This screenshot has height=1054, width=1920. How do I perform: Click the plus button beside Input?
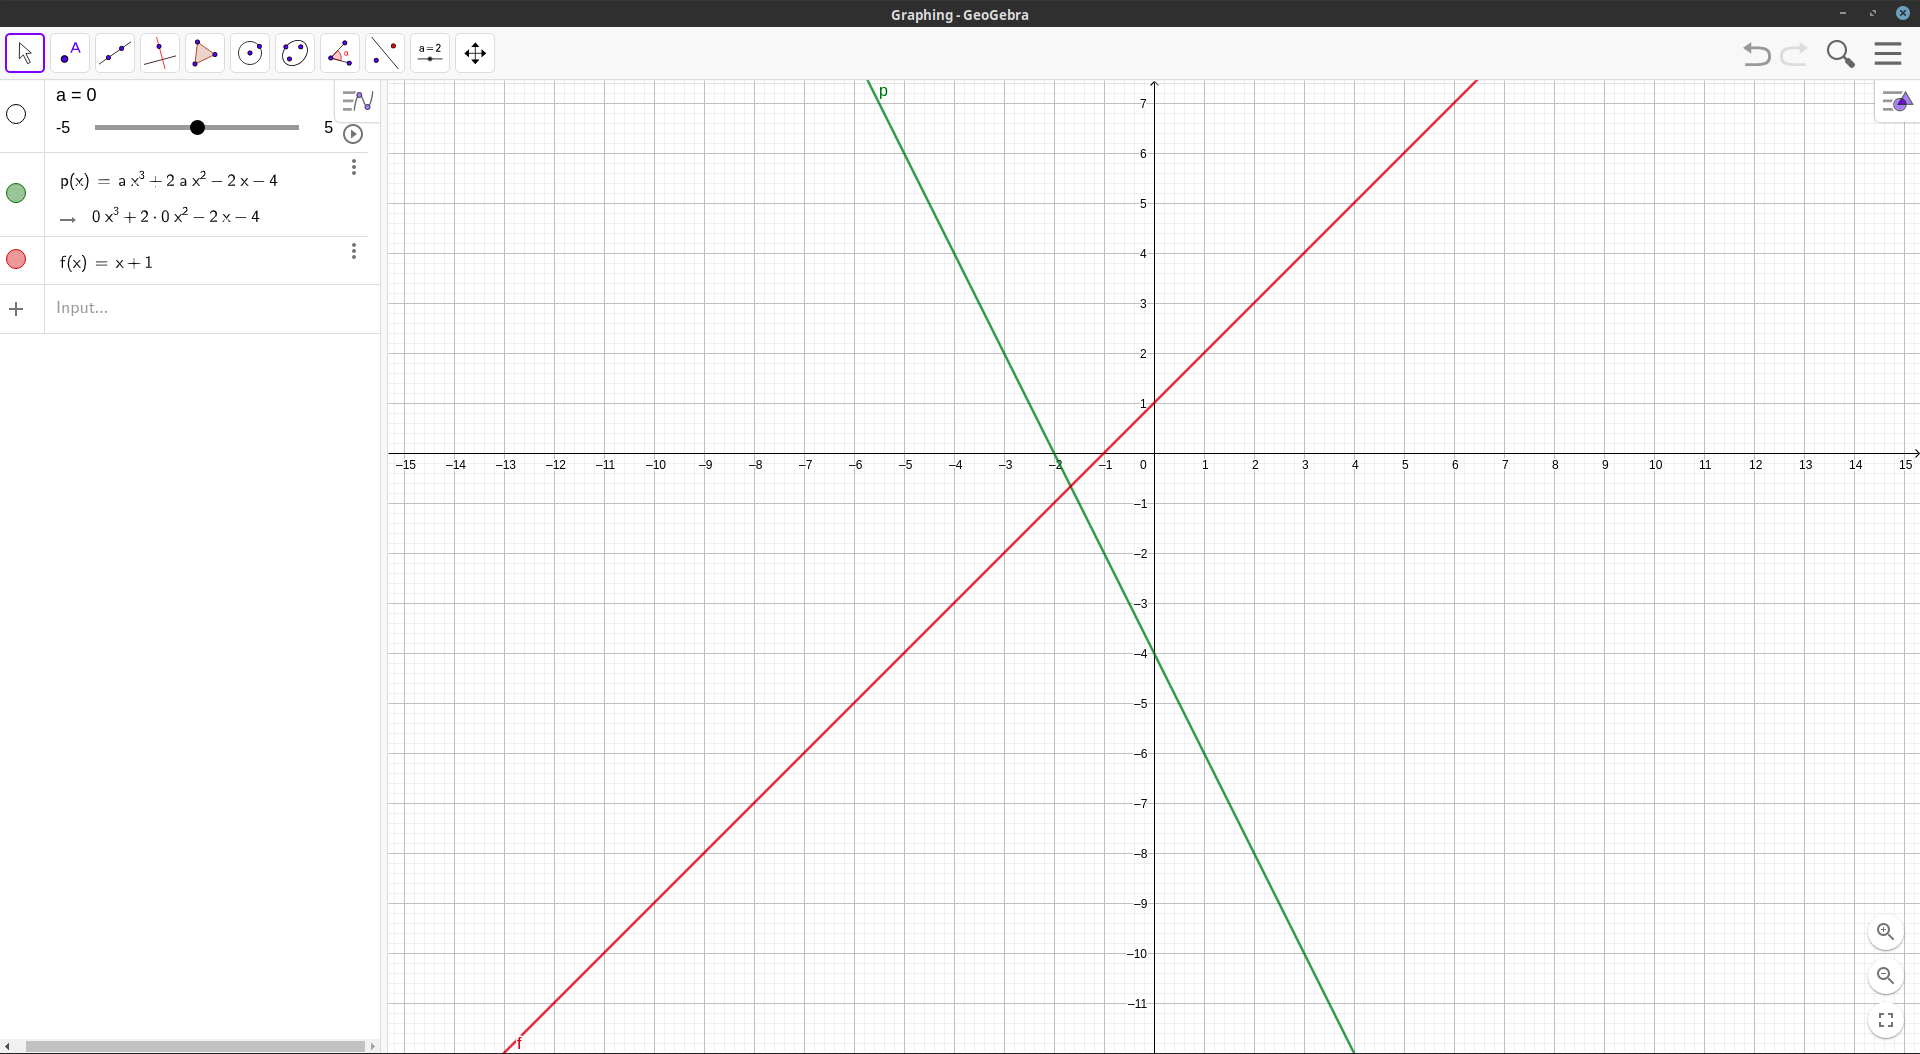tap(16, 309)
